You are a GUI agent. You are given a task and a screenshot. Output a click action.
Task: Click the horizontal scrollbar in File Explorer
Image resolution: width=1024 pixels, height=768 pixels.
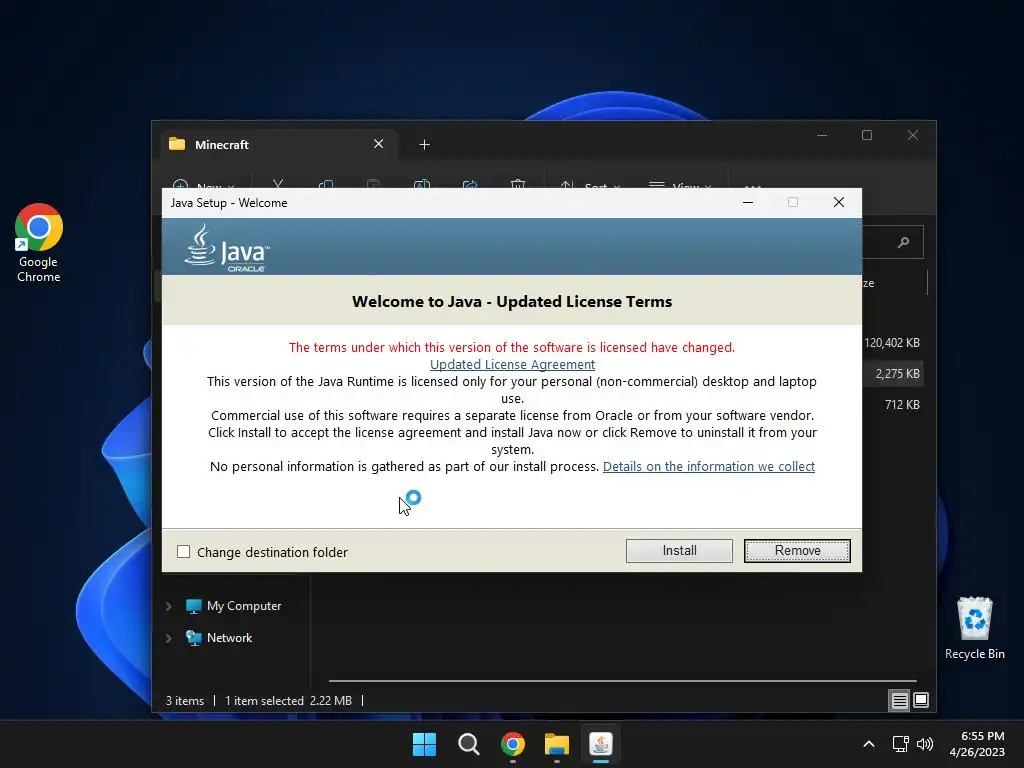[x=622, y=680]
